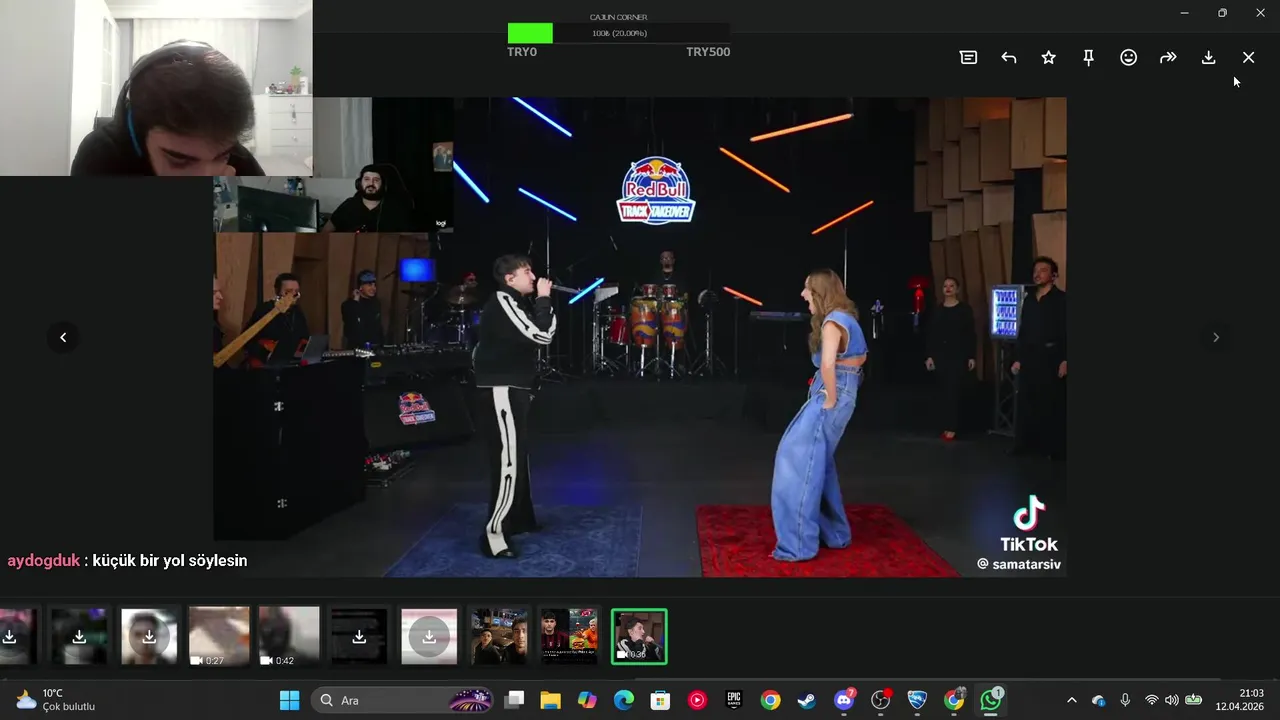Download the media using the top download icon
Screen dimensions: 1280x720
tap(1208, 58)
